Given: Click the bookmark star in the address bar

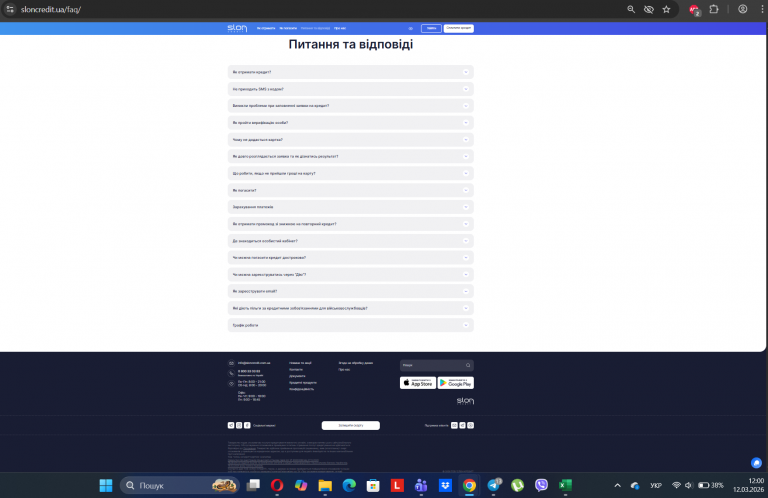Looking at the screenshot, I should click(x=666, y=9).
